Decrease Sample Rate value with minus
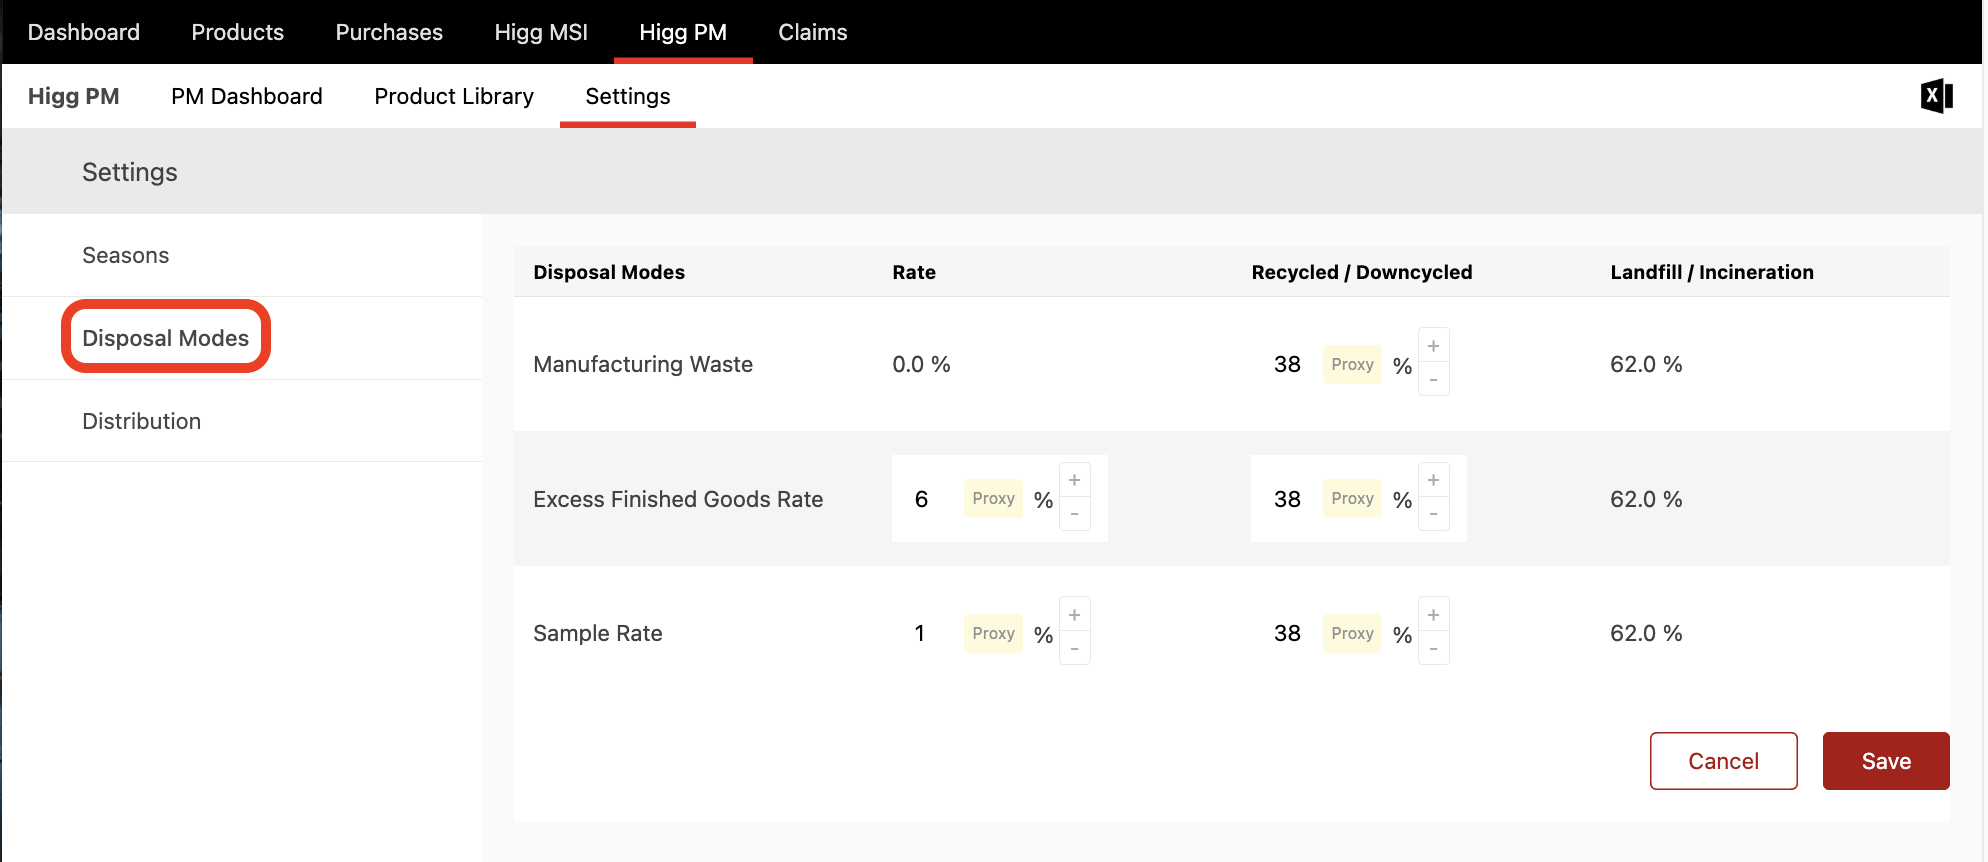This screenshot has width=1988, height=862. click(1074, 650)
